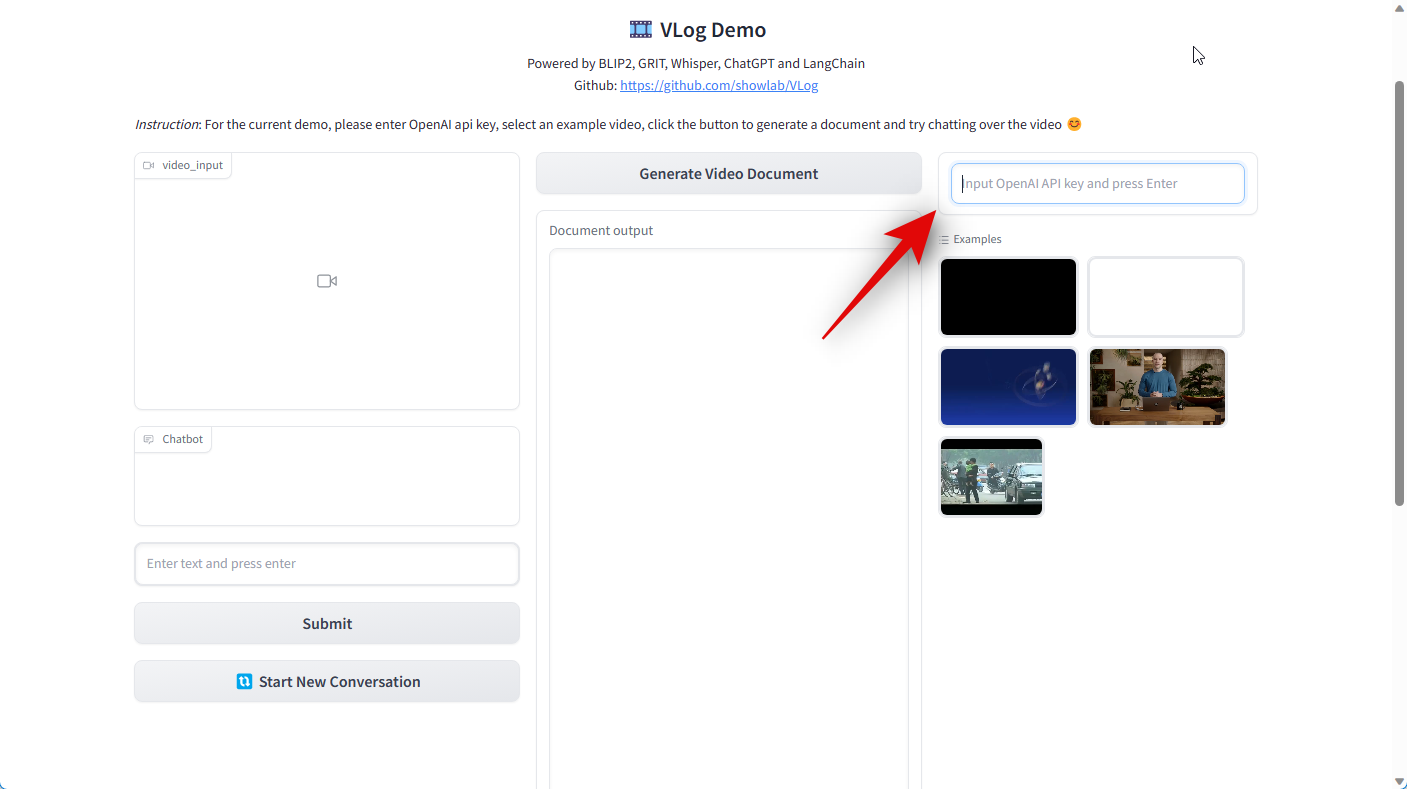Focus the 'Enter text and press enter' chat box

pos(327,564)
